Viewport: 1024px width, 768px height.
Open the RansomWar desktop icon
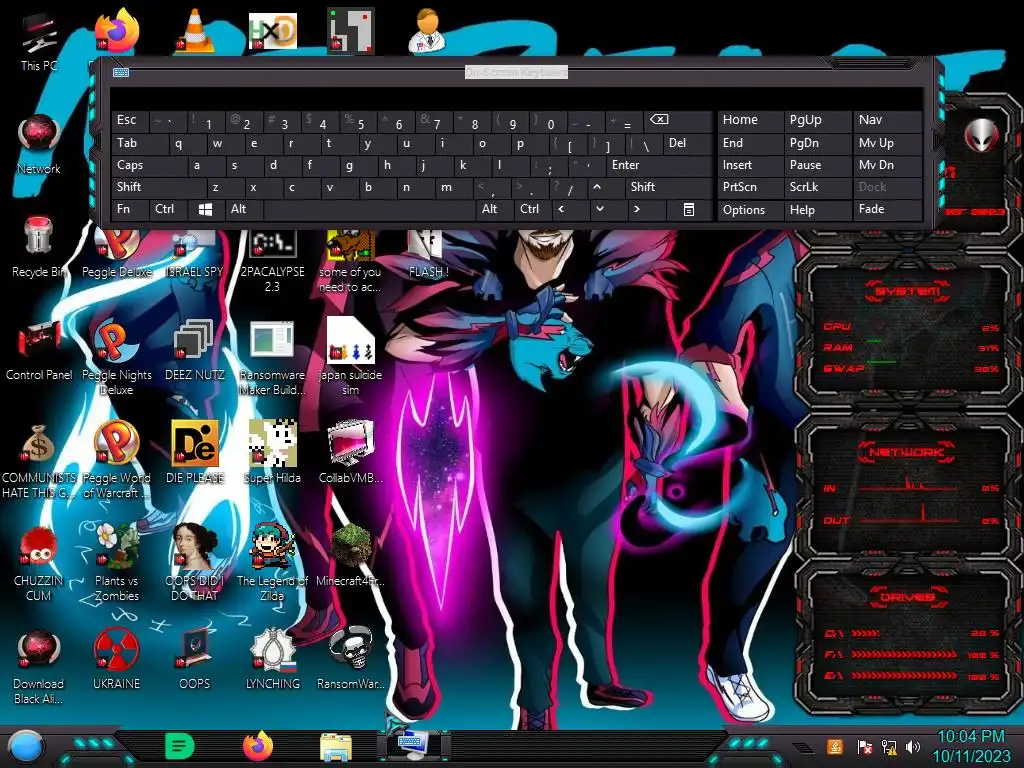point(351,658)
